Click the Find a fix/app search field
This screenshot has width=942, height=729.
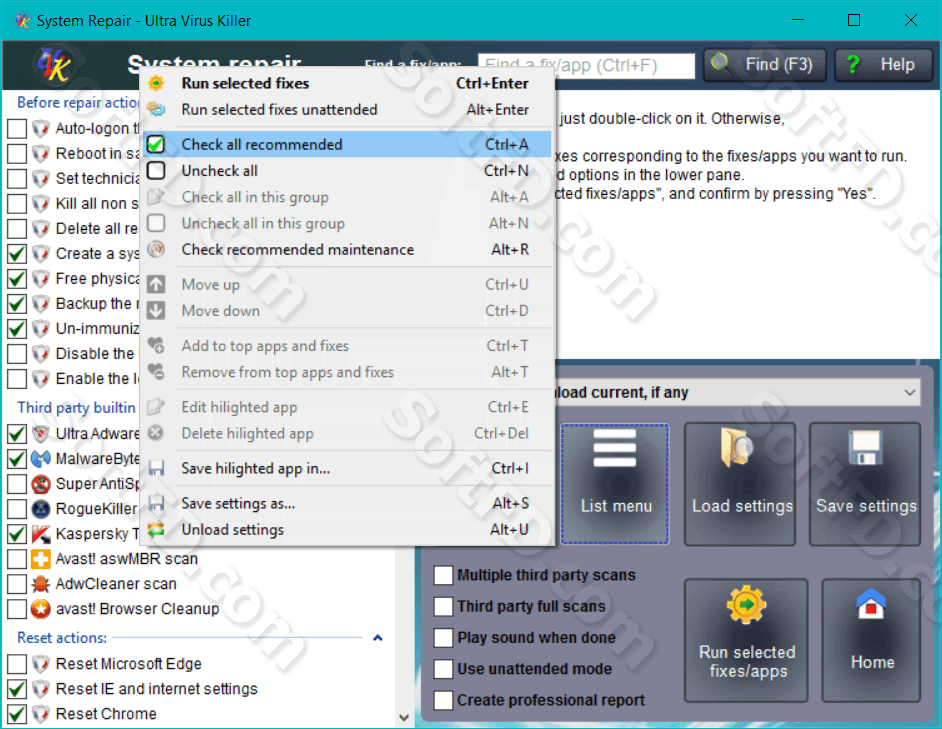[x=586, y=65]
